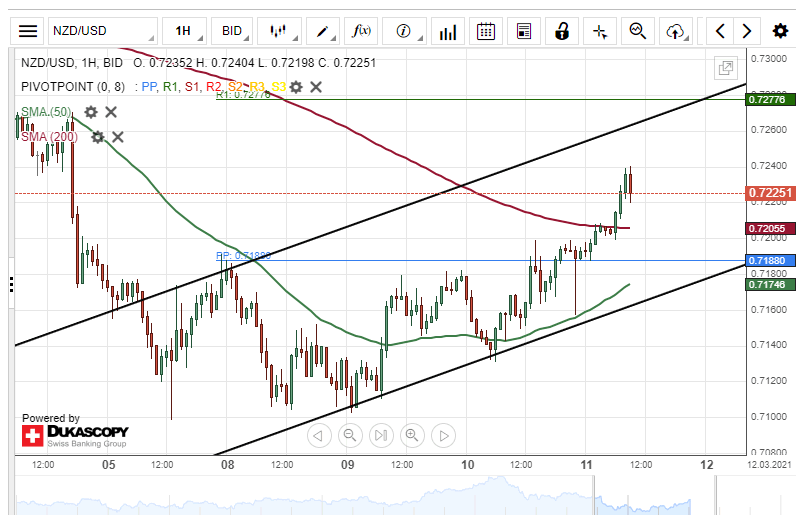
Task: Open chart settings gear in top-right
Action: tap(779, 31)
